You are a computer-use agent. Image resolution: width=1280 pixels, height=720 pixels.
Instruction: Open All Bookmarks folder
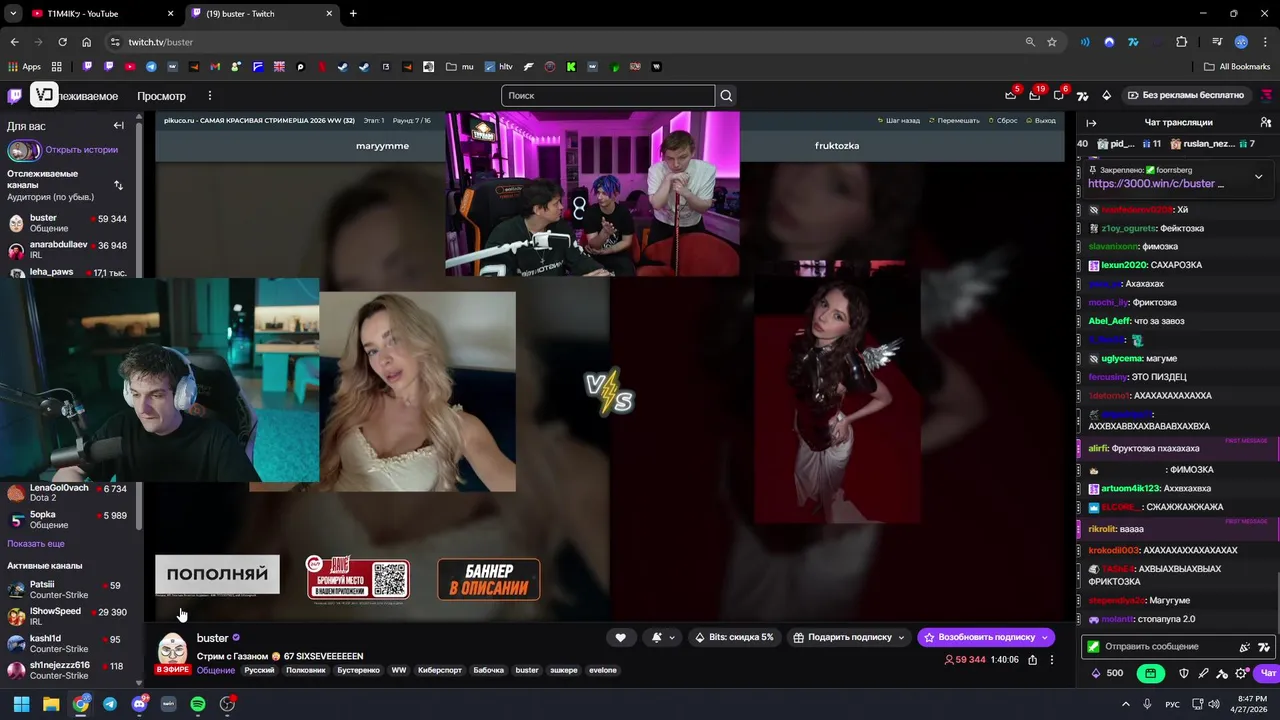click(x=1237, y=67)
